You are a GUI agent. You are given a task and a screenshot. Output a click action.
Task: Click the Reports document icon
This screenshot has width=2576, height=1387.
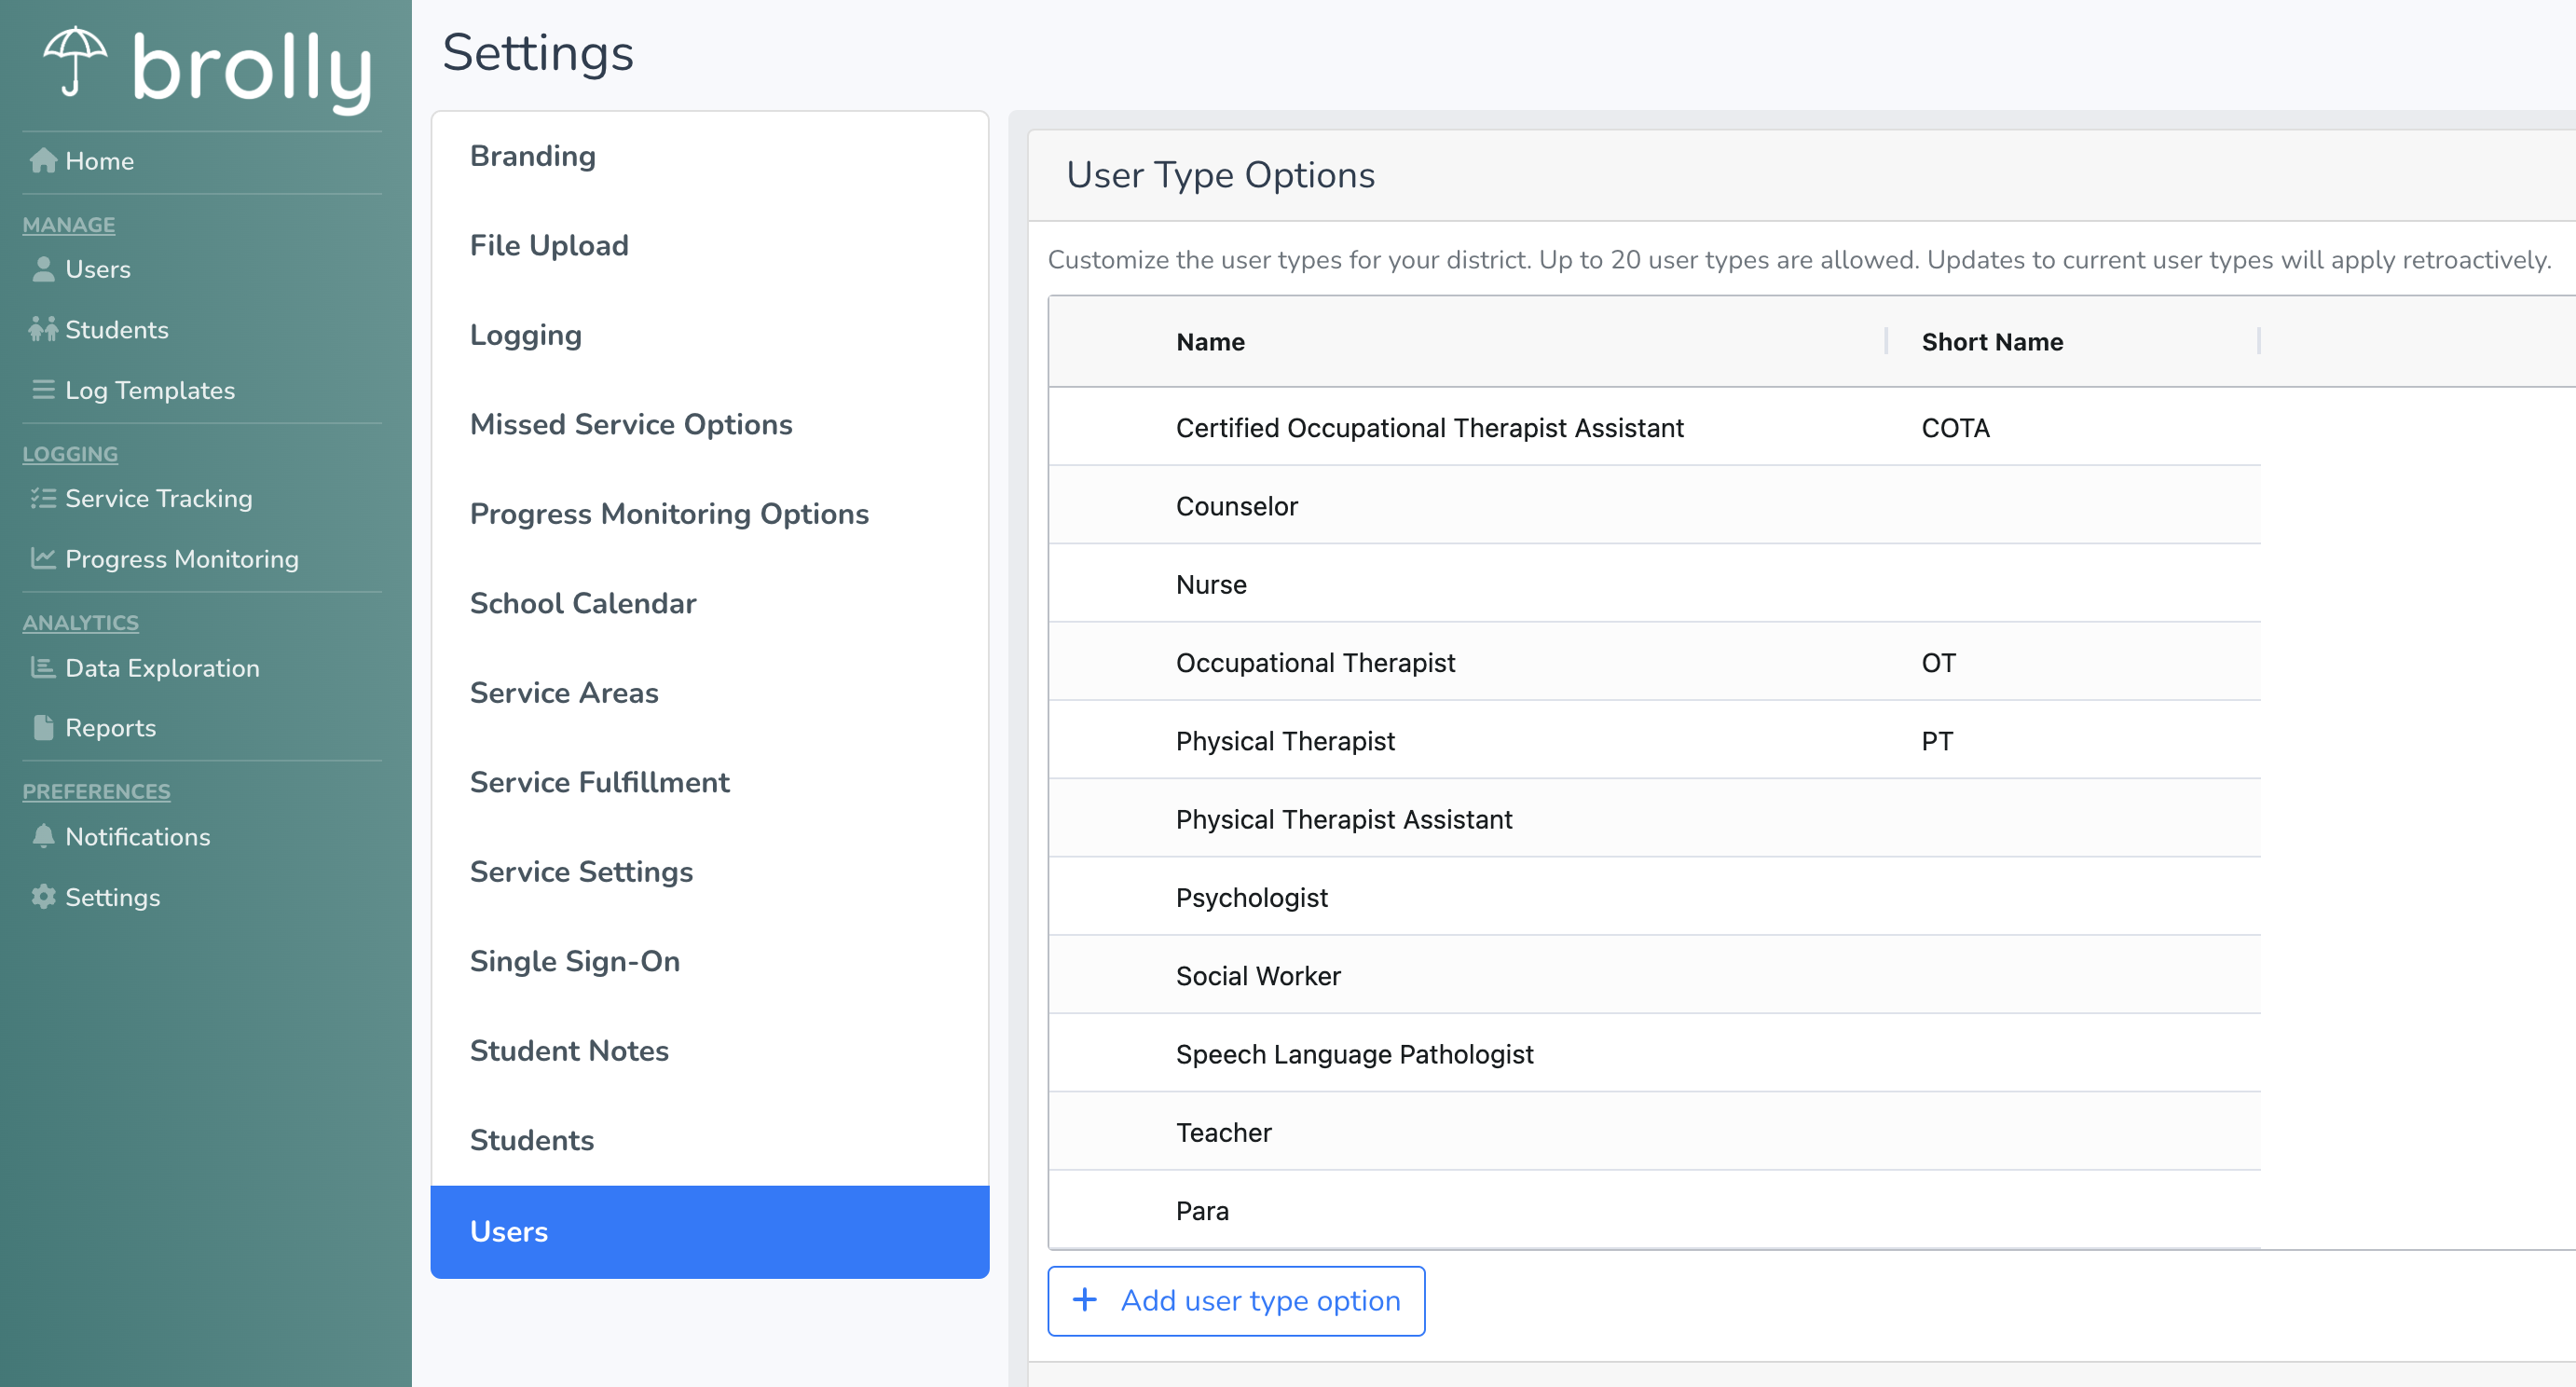[43, 728]
